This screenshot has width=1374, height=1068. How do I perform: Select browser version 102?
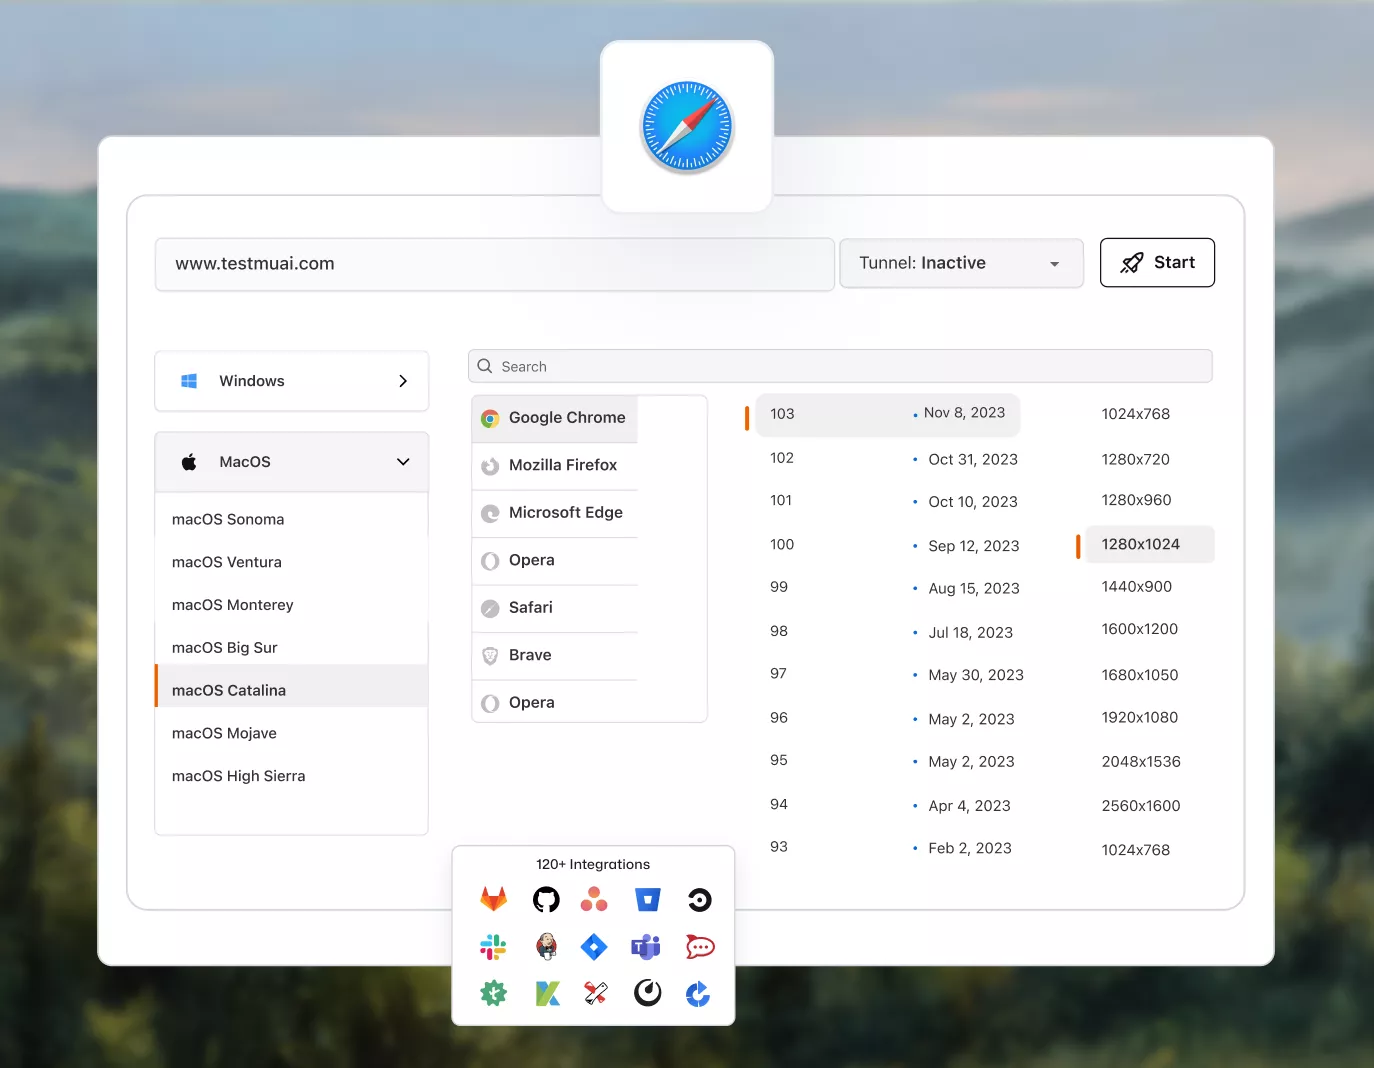[x=782, y=458]
